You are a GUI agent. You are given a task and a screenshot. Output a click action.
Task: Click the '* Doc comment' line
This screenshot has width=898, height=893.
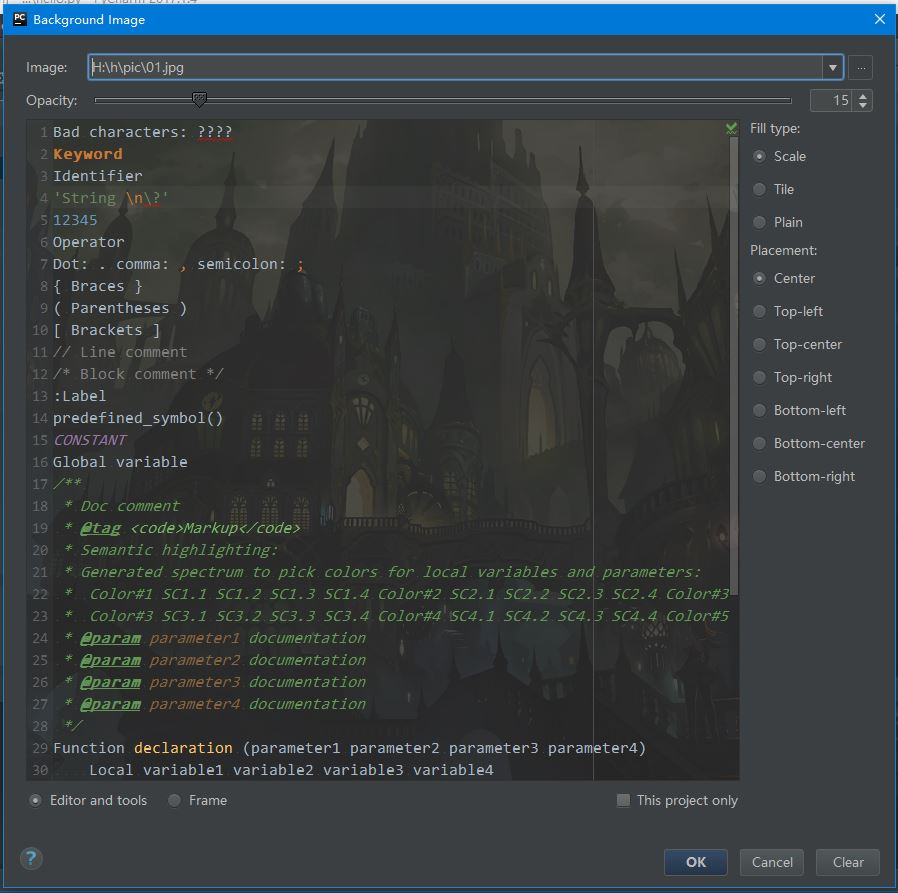coord(121,506)
